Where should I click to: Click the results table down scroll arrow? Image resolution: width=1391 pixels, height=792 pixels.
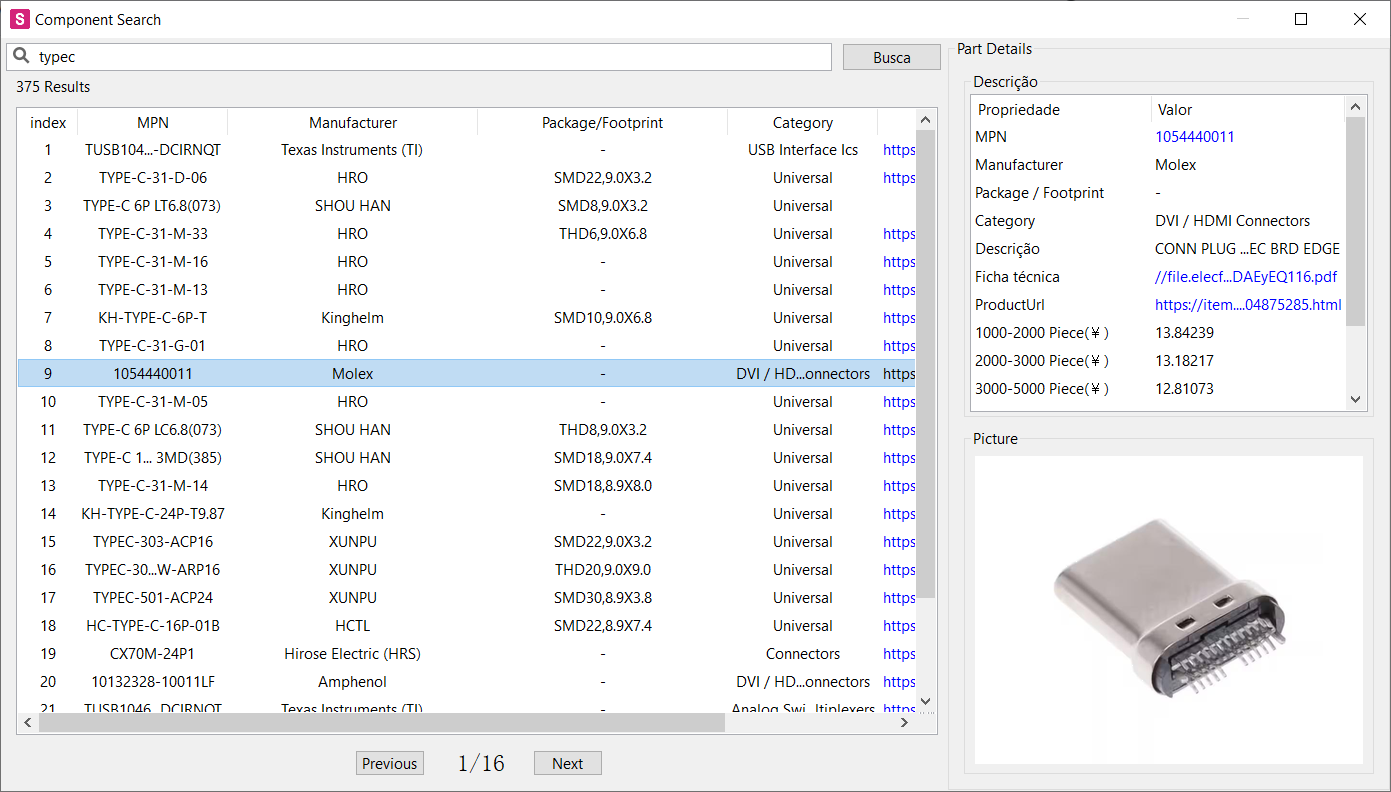925,702
